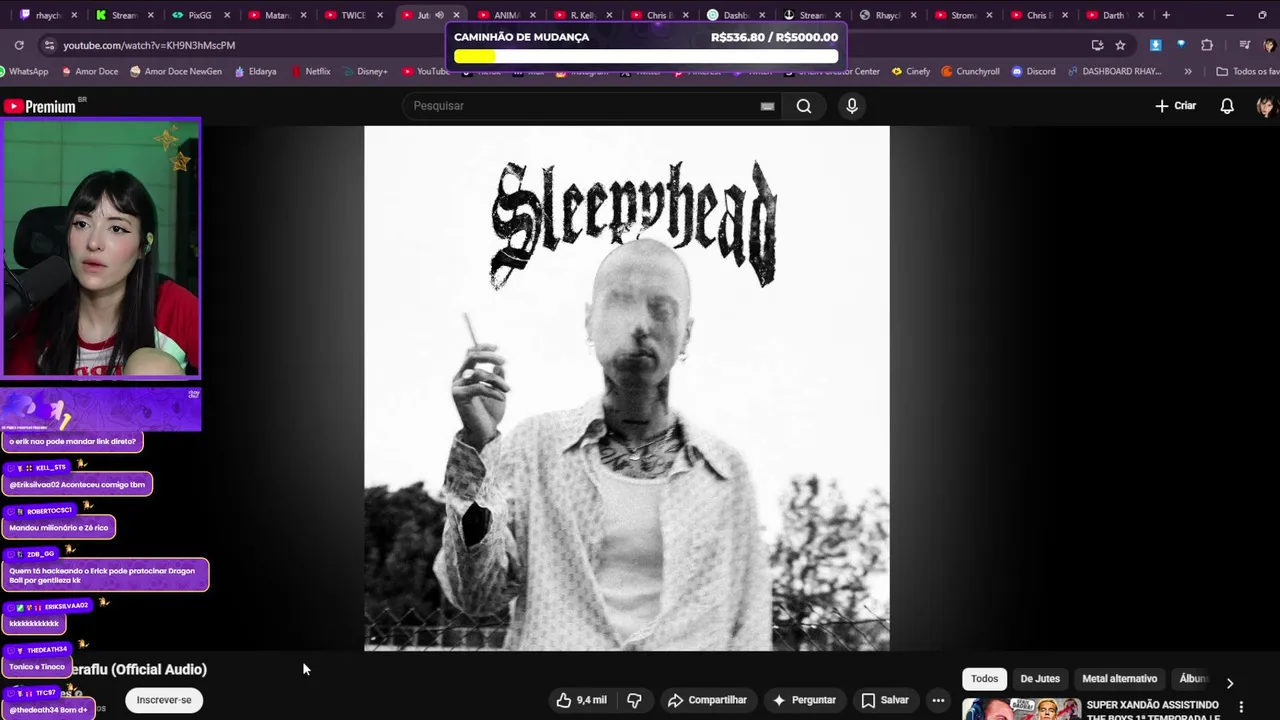Show more filter chips with right arrow
Viewport: 1280px width, 720px height.
point(1230,683)
